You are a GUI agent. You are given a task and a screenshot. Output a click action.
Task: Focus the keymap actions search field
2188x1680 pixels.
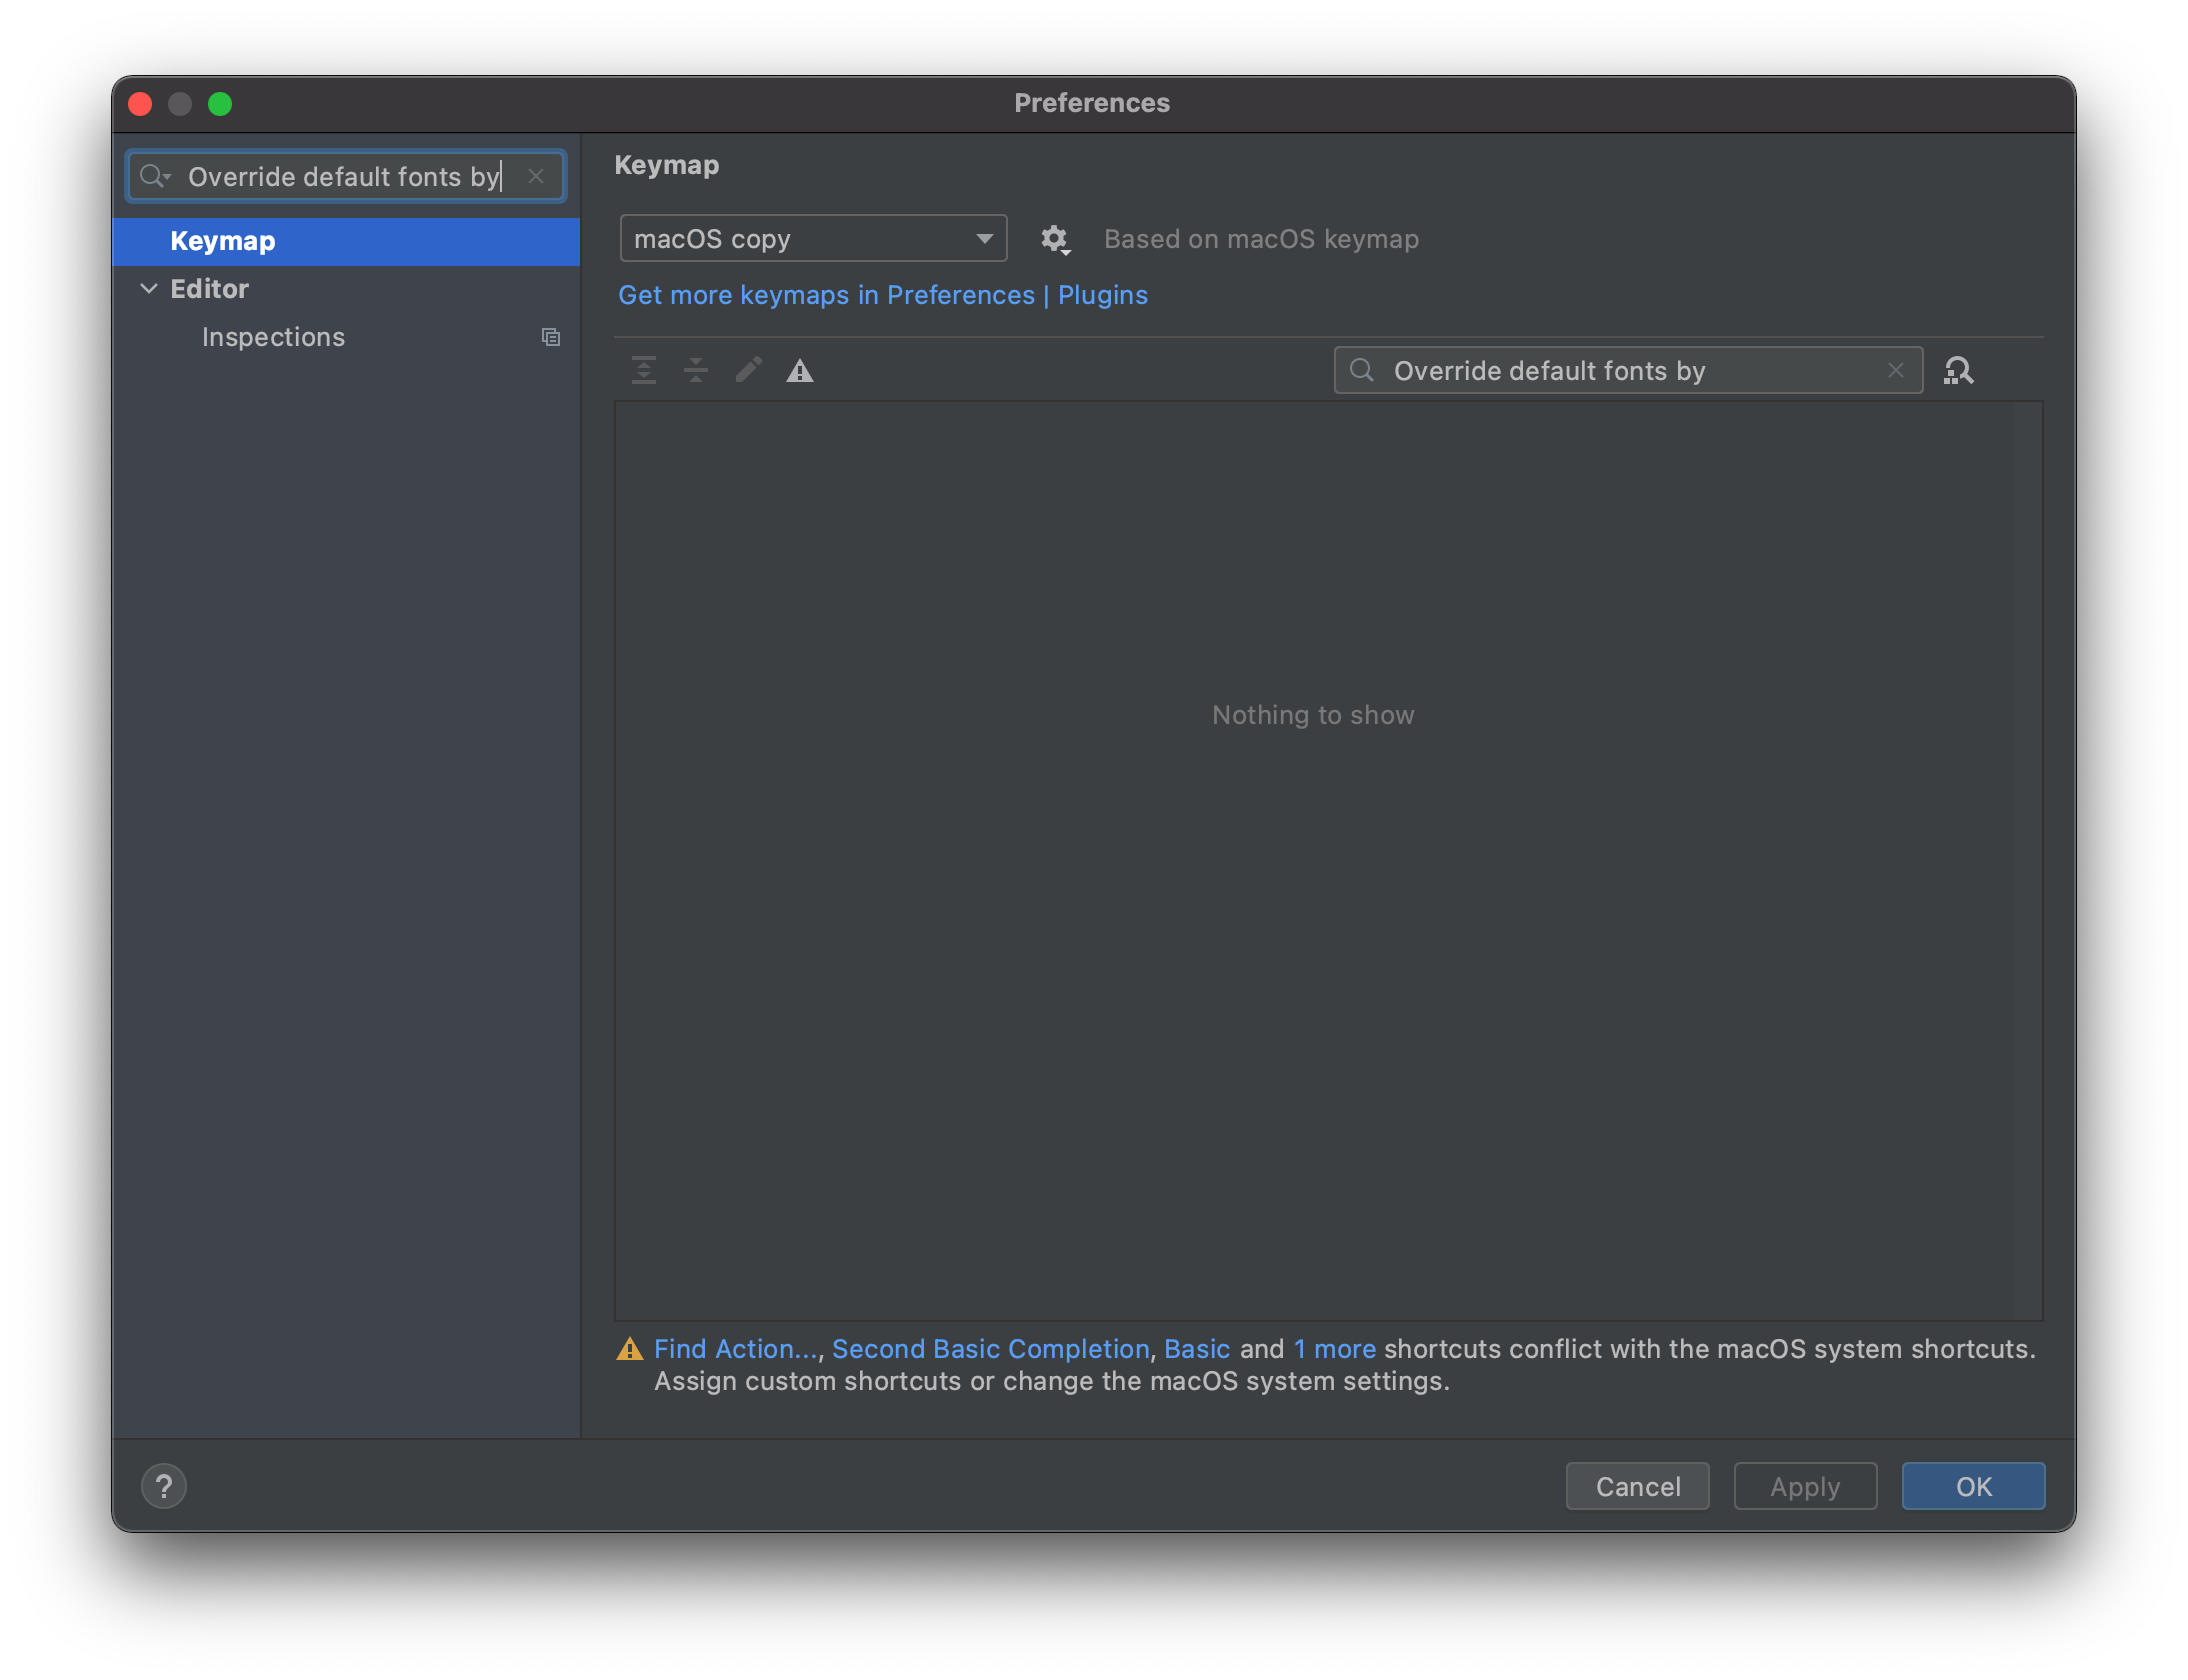pos(1628,370)
